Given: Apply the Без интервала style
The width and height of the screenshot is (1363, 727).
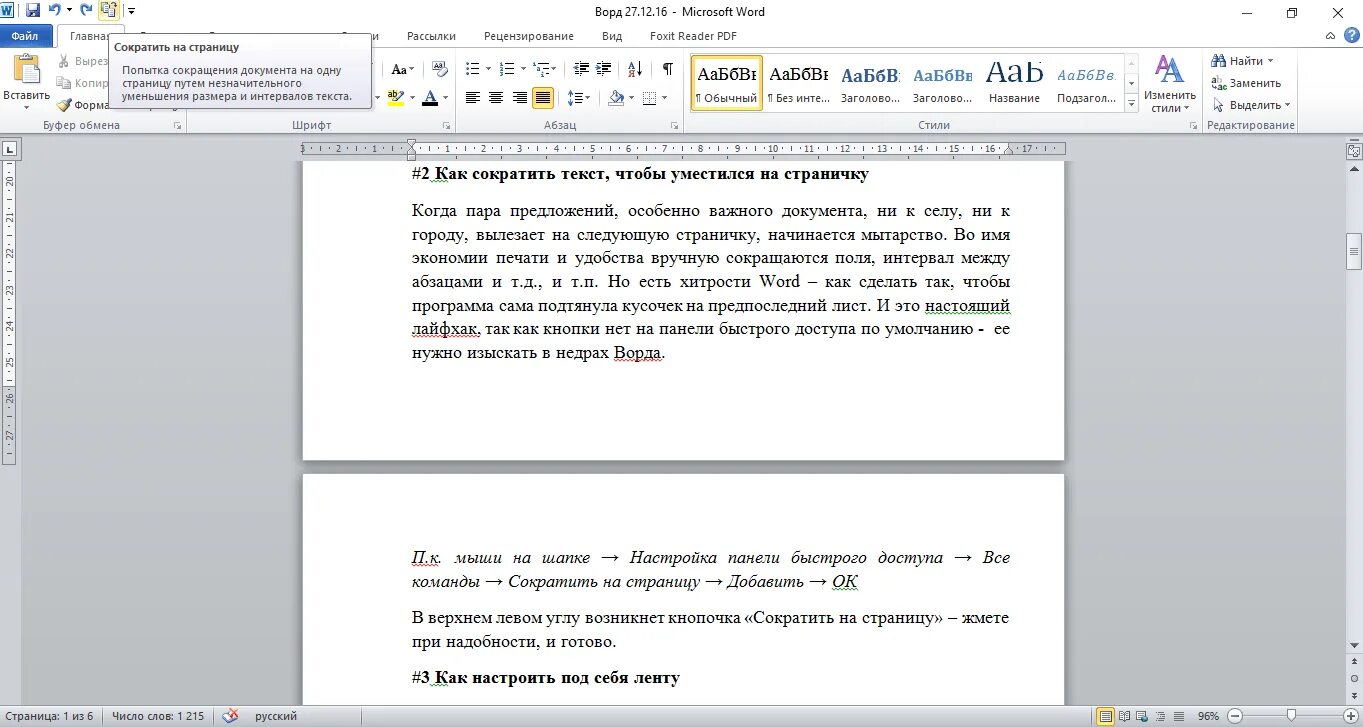Looking at the screenshot, I should [799, 83].
